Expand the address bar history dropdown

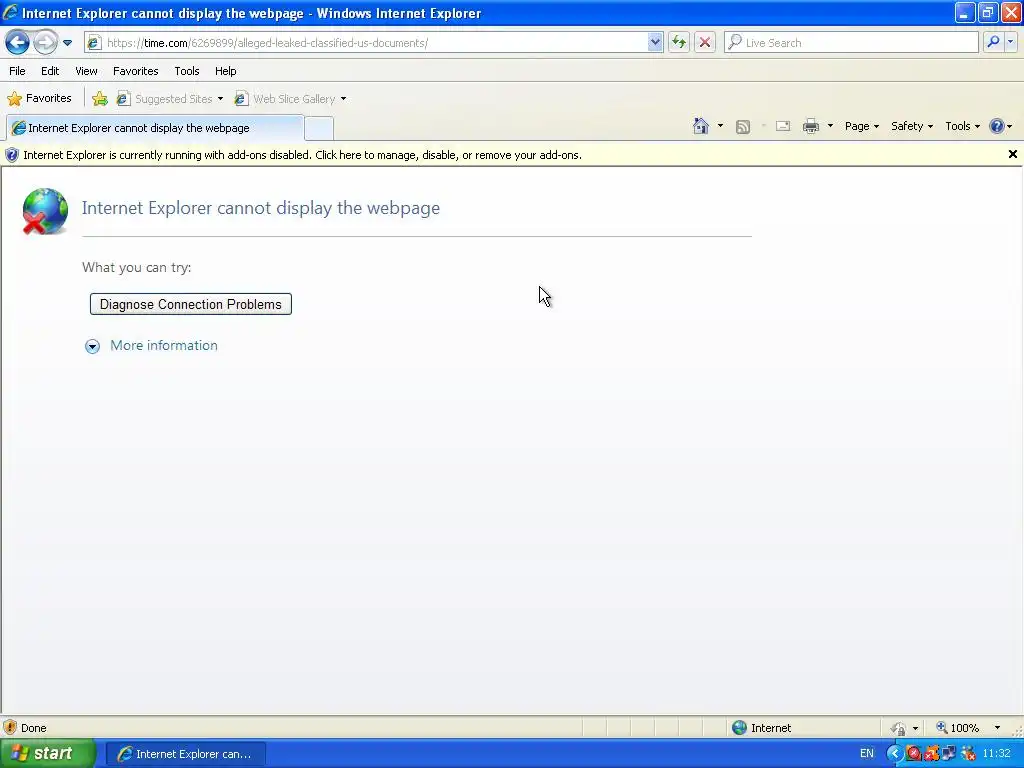point(655,42)
